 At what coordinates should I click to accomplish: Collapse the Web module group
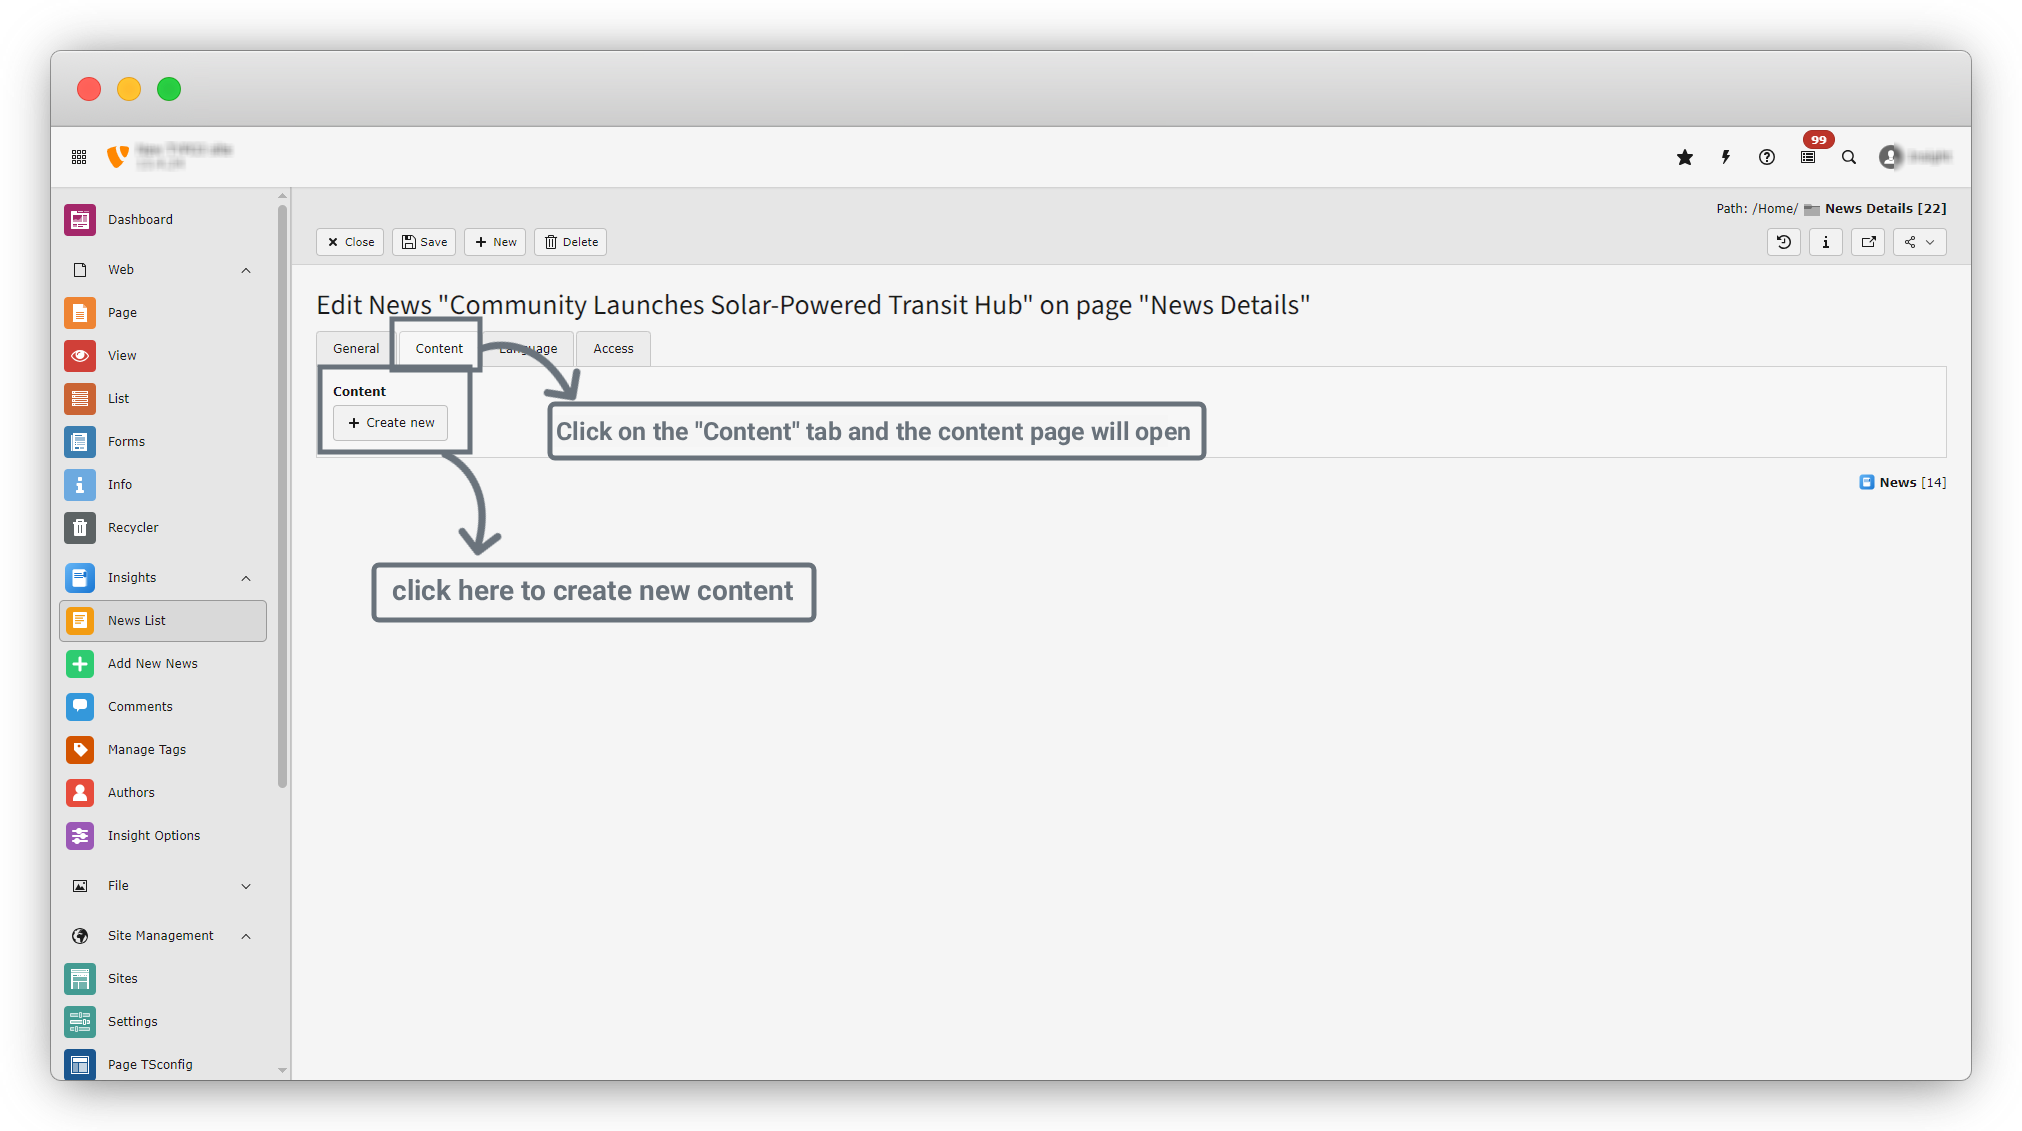point(246,270)
